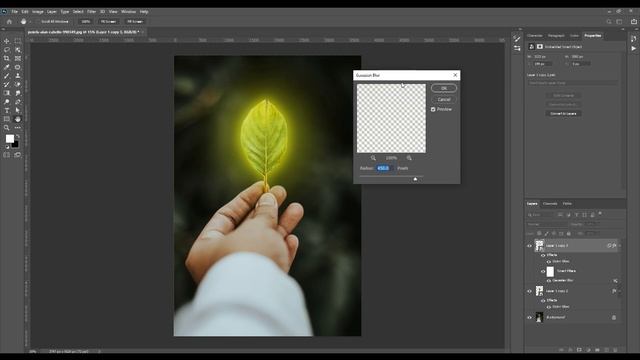Select the Gradient tool

(7, 93)
